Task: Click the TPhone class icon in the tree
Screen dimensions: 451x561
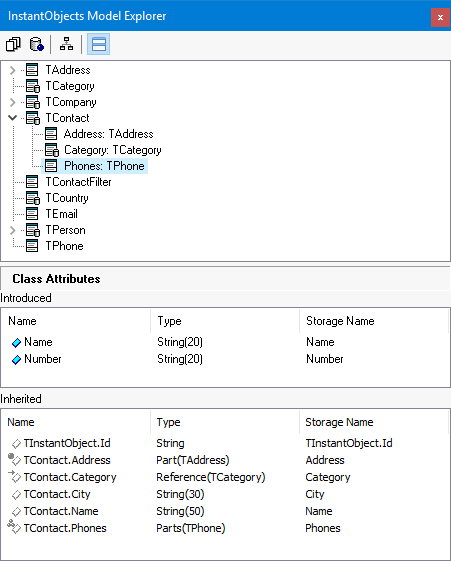Action: (32, 246)
